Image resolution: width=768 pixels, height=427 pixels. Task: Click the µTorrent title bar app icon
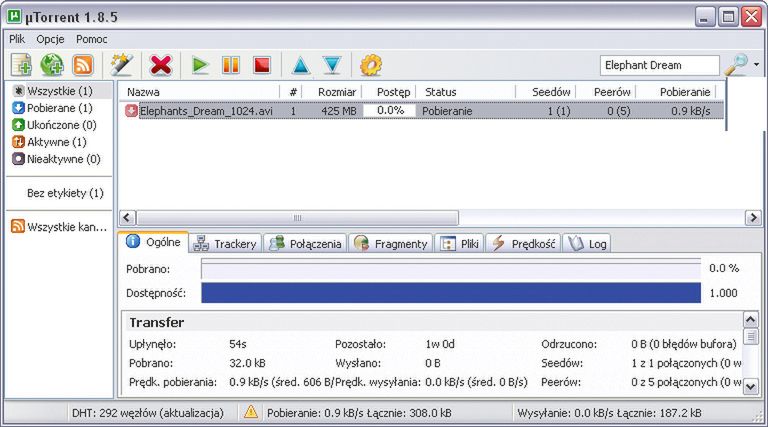[x=14, y=17]
